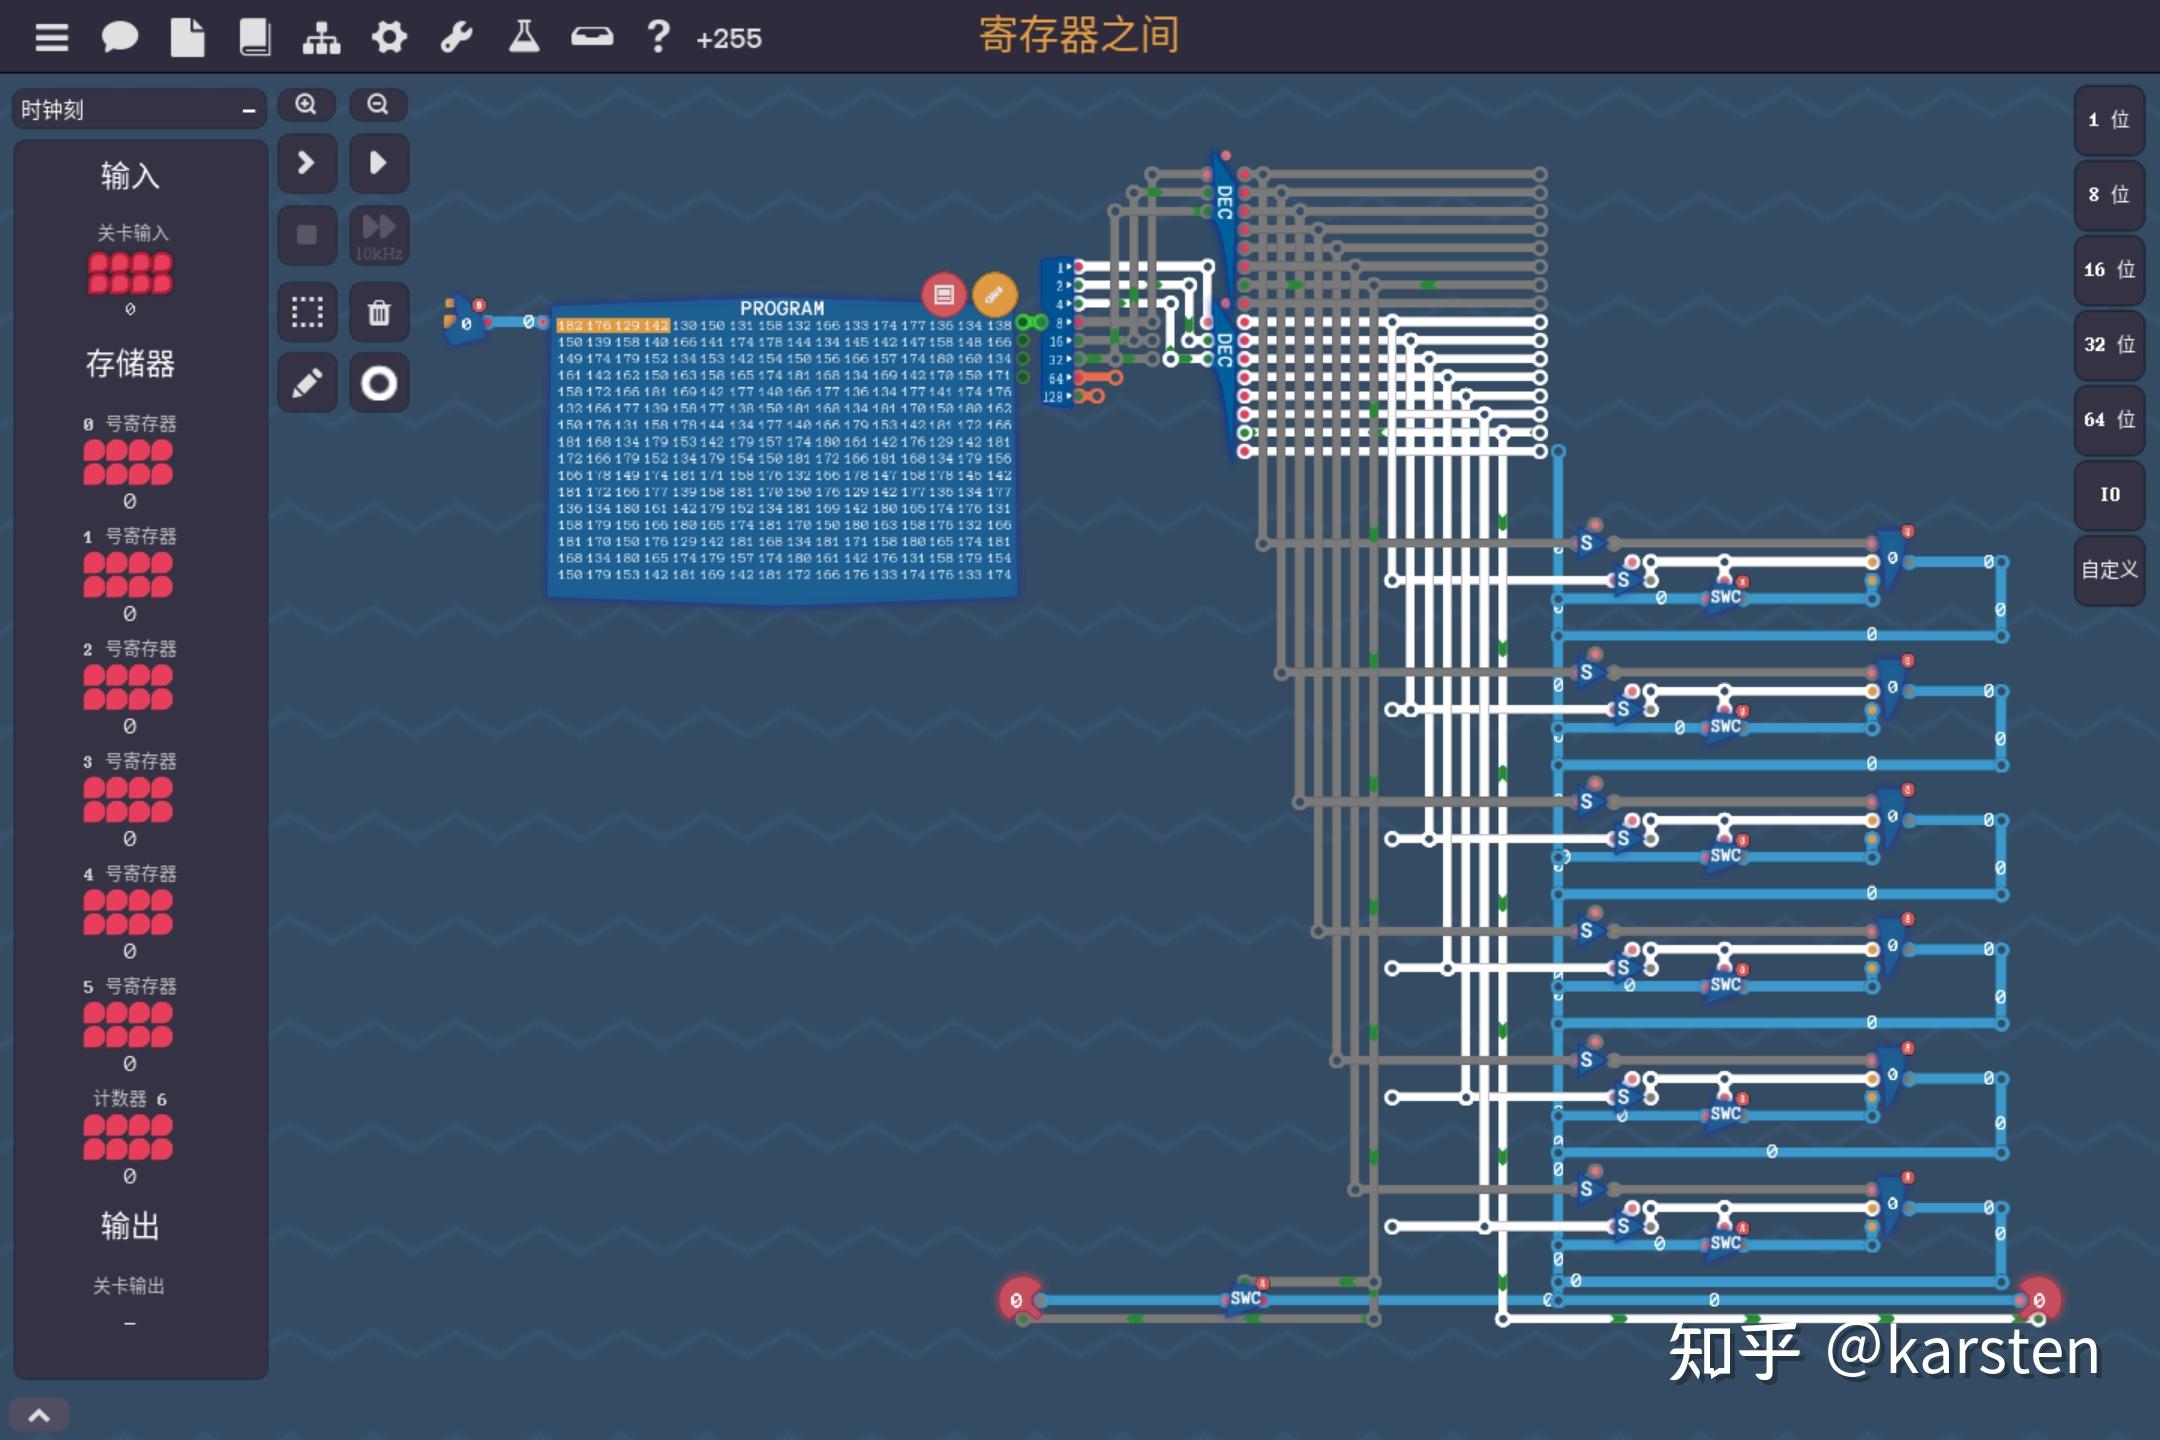Screen dimensions: 2160x1440
Task: Open the flask lab icon
Action: point(524,38)
